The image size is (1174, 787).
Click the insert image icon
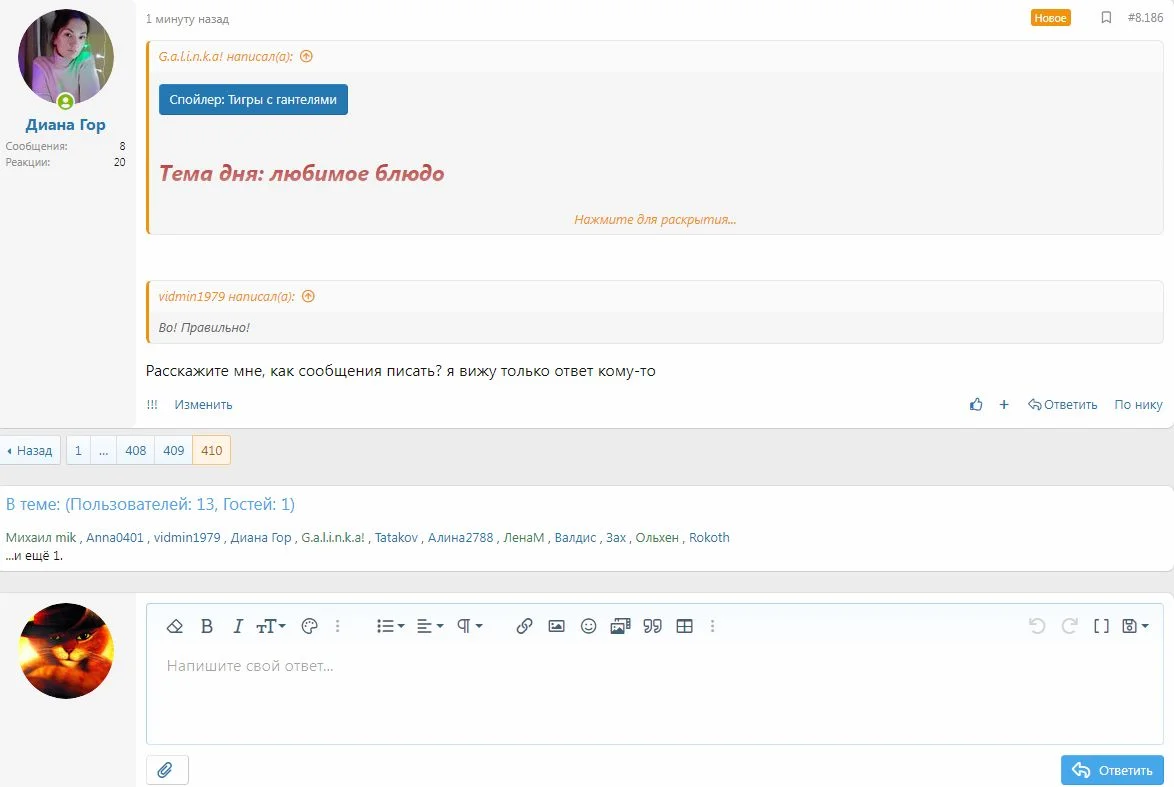557,626
